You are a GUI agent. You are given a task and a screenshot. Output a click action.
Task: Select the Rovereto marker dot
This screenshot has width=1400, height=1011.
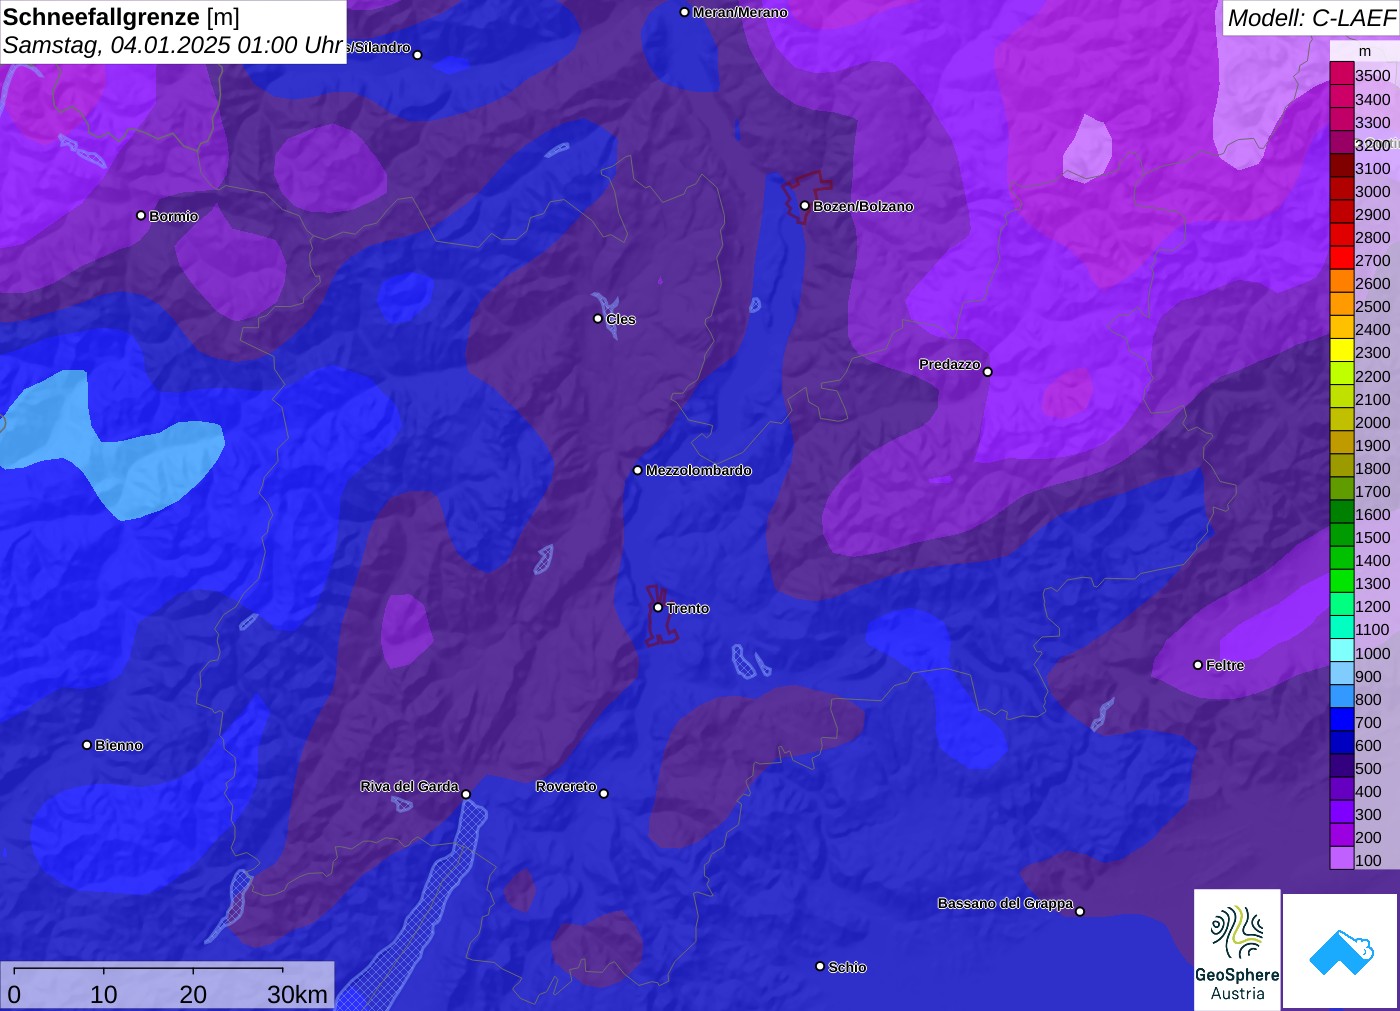point(603,793)
